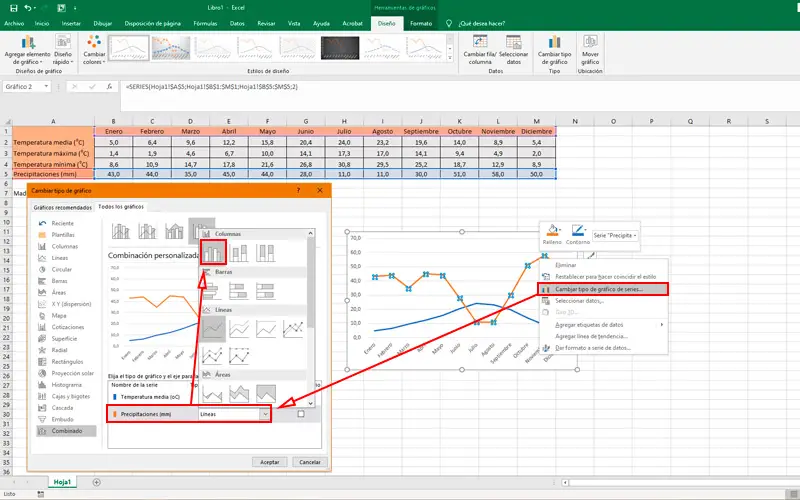Viewport: 800px width, 500px height.
Task: Select first clustered column-line combo subtype
Action: pyautogui.click(x=121, y=231)
